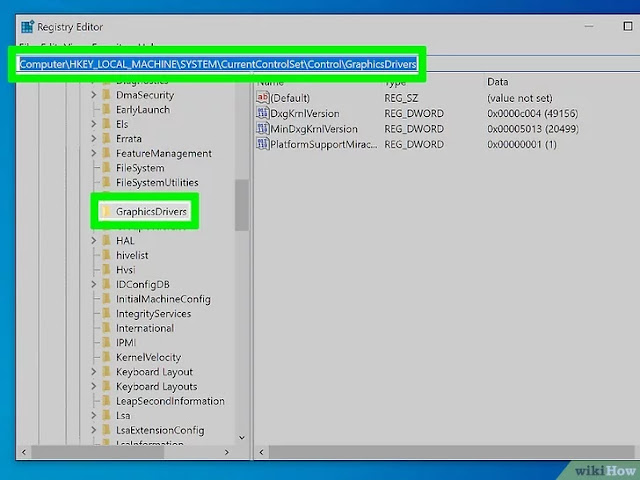Select the Keyboard Layouts key name

point(156,387)
